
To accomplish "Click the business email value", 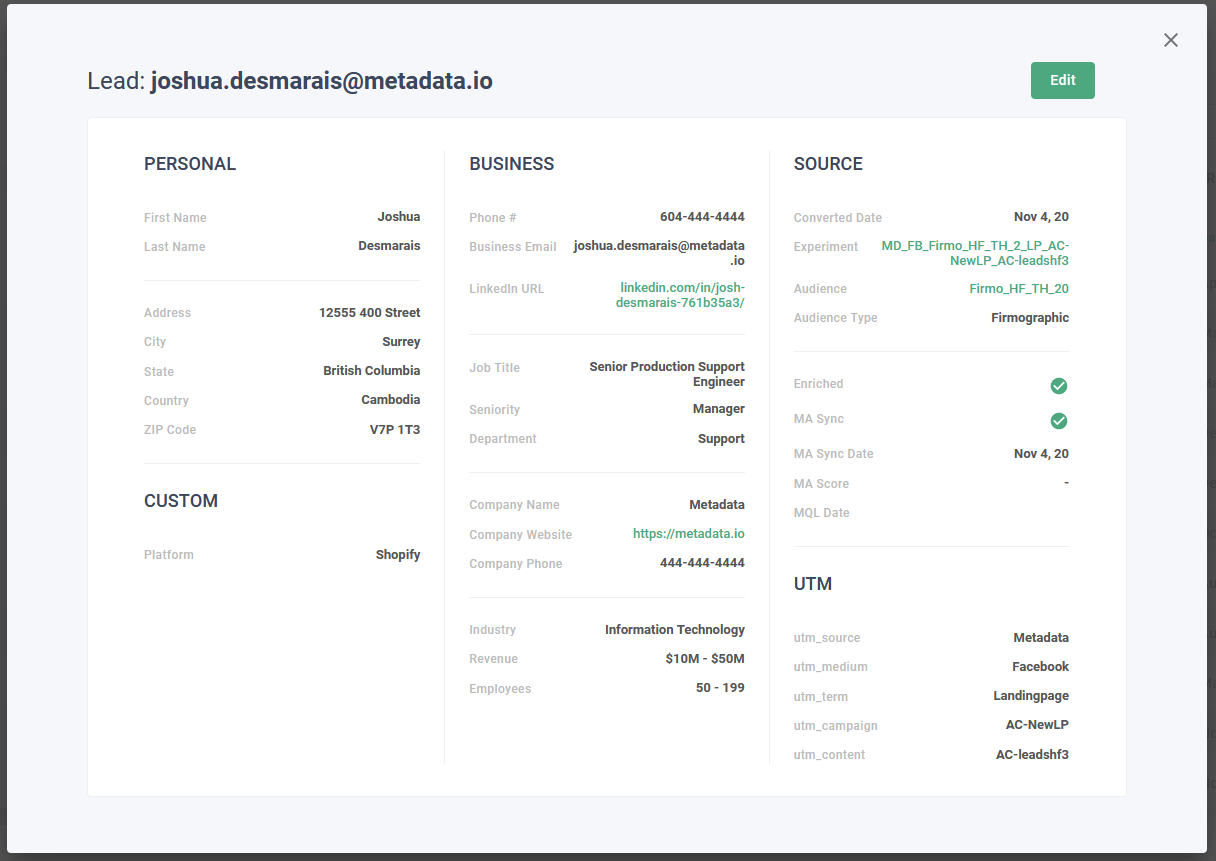I will pyautogui.click(x=659, y=253).
